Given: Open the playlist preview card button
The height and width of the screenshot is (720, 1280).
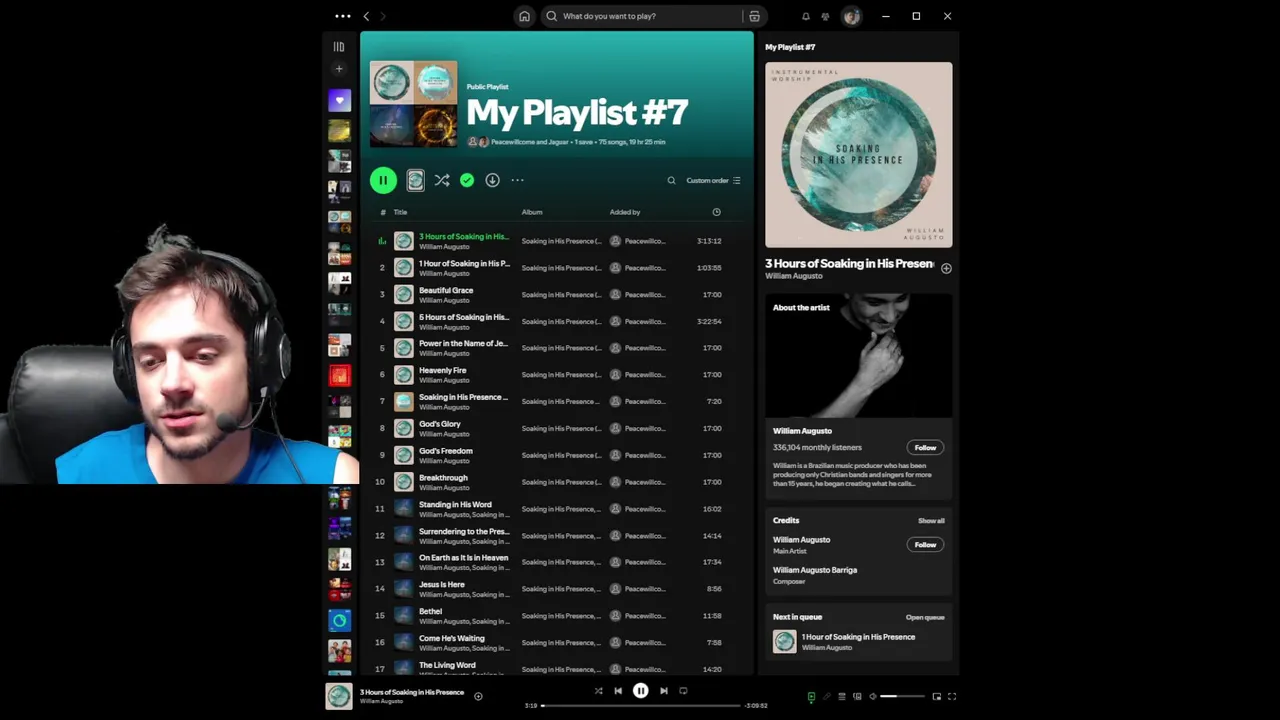Looking at the screenshot, I should point(415,180).
